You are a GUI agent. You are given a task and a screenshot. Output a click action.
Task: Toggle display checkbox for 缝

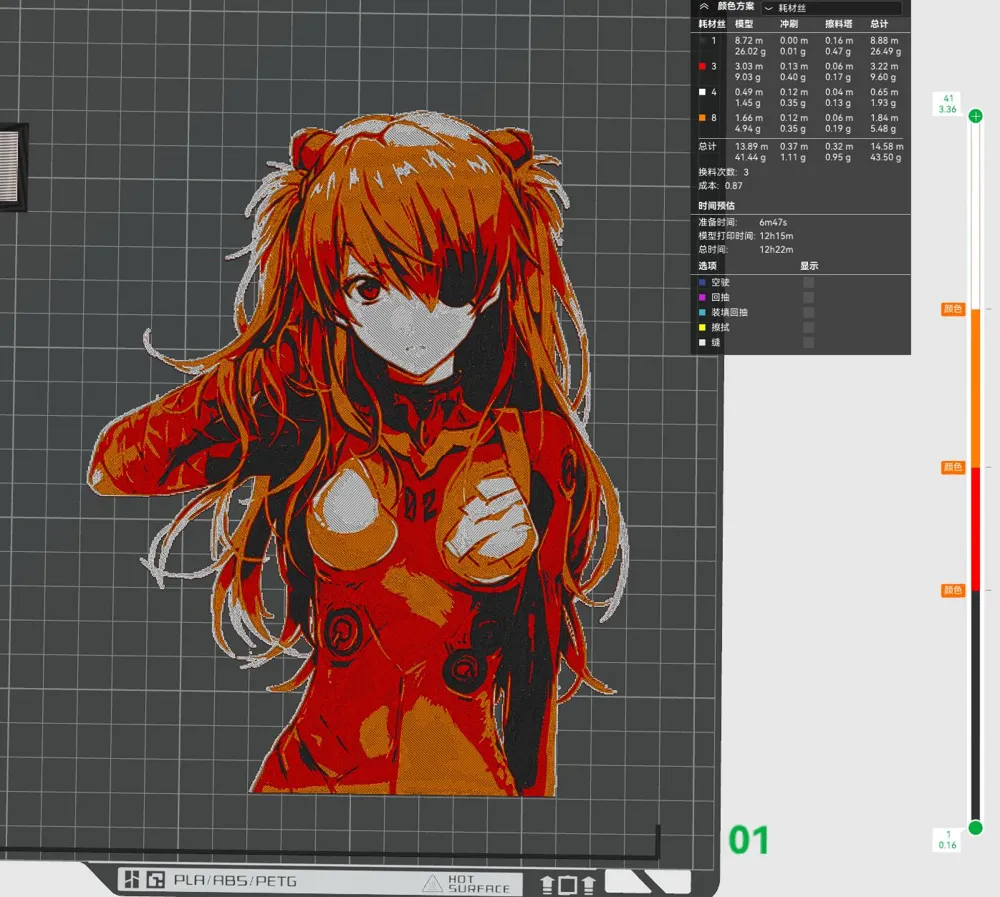pyautogui.click(x=808, y=343)
